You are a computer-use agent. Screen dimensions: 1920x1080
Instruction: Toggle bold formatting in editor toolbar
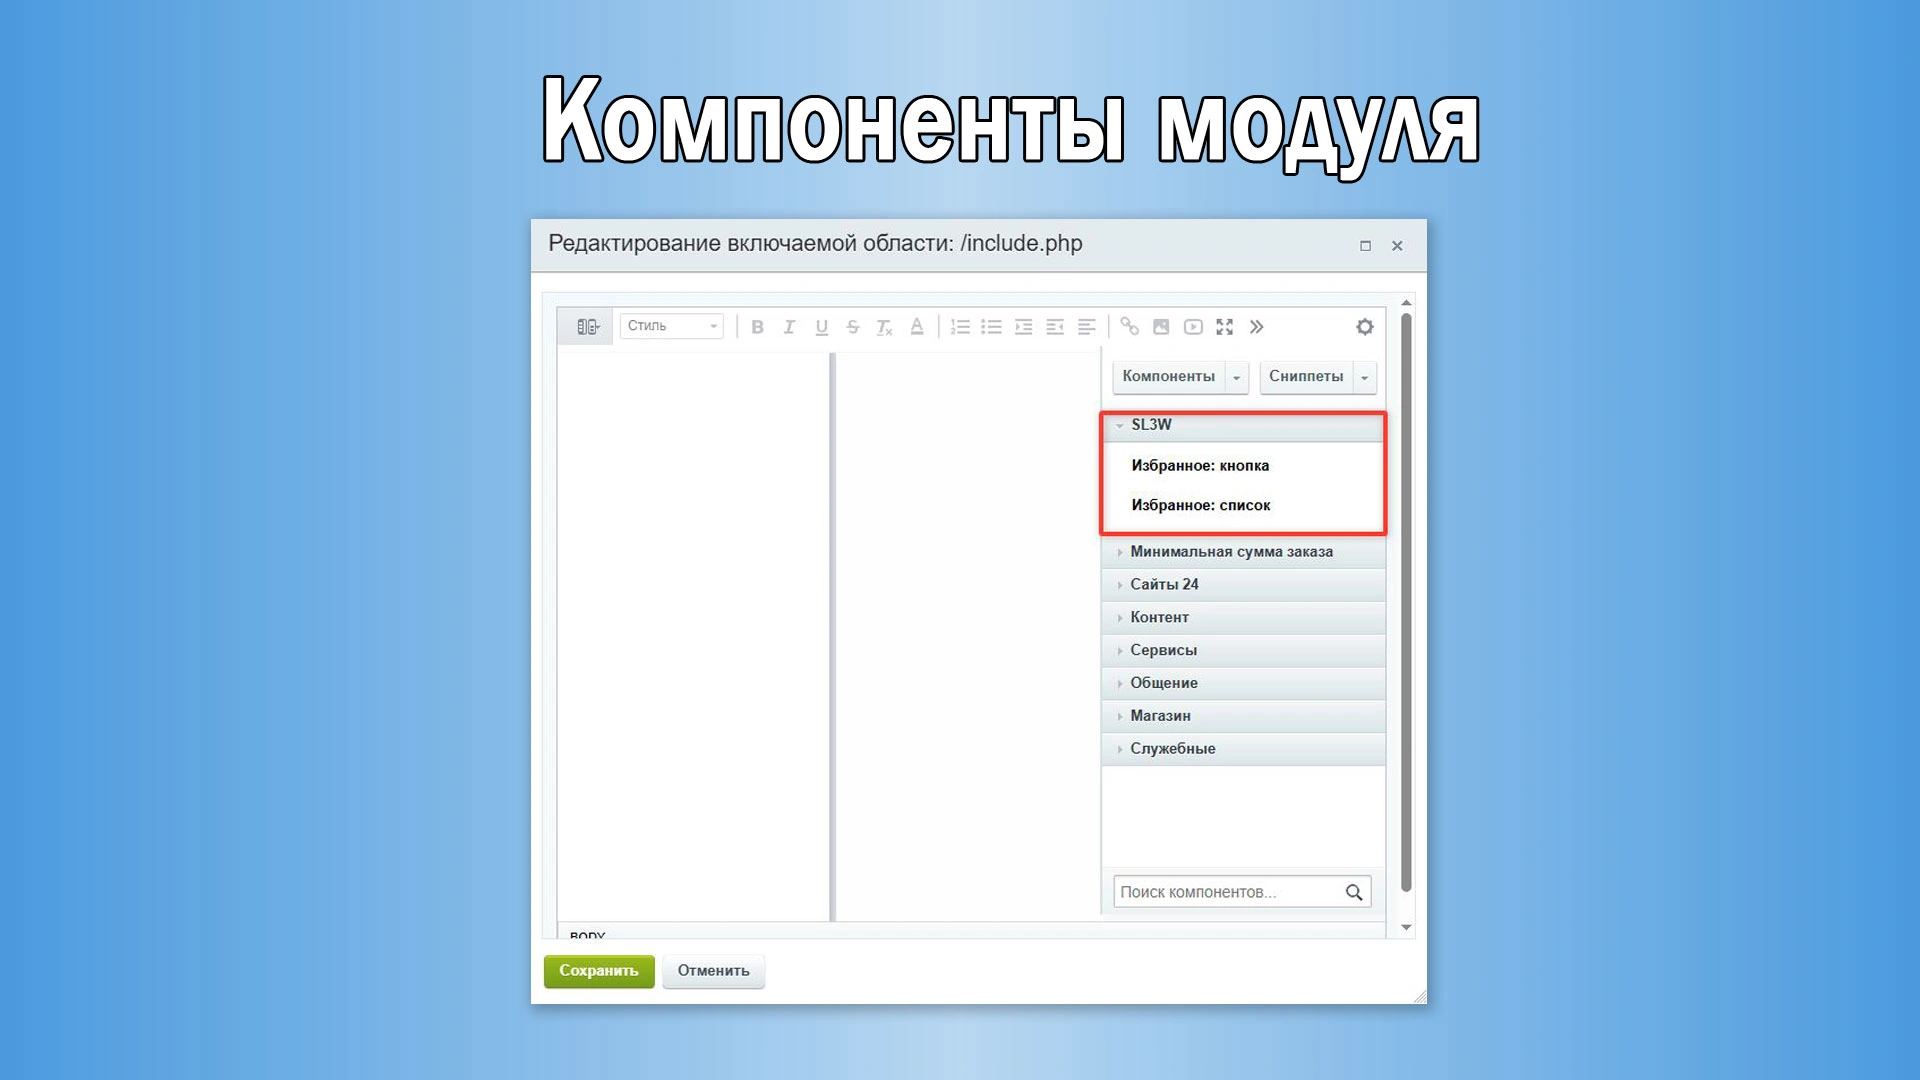click(757, 327)
